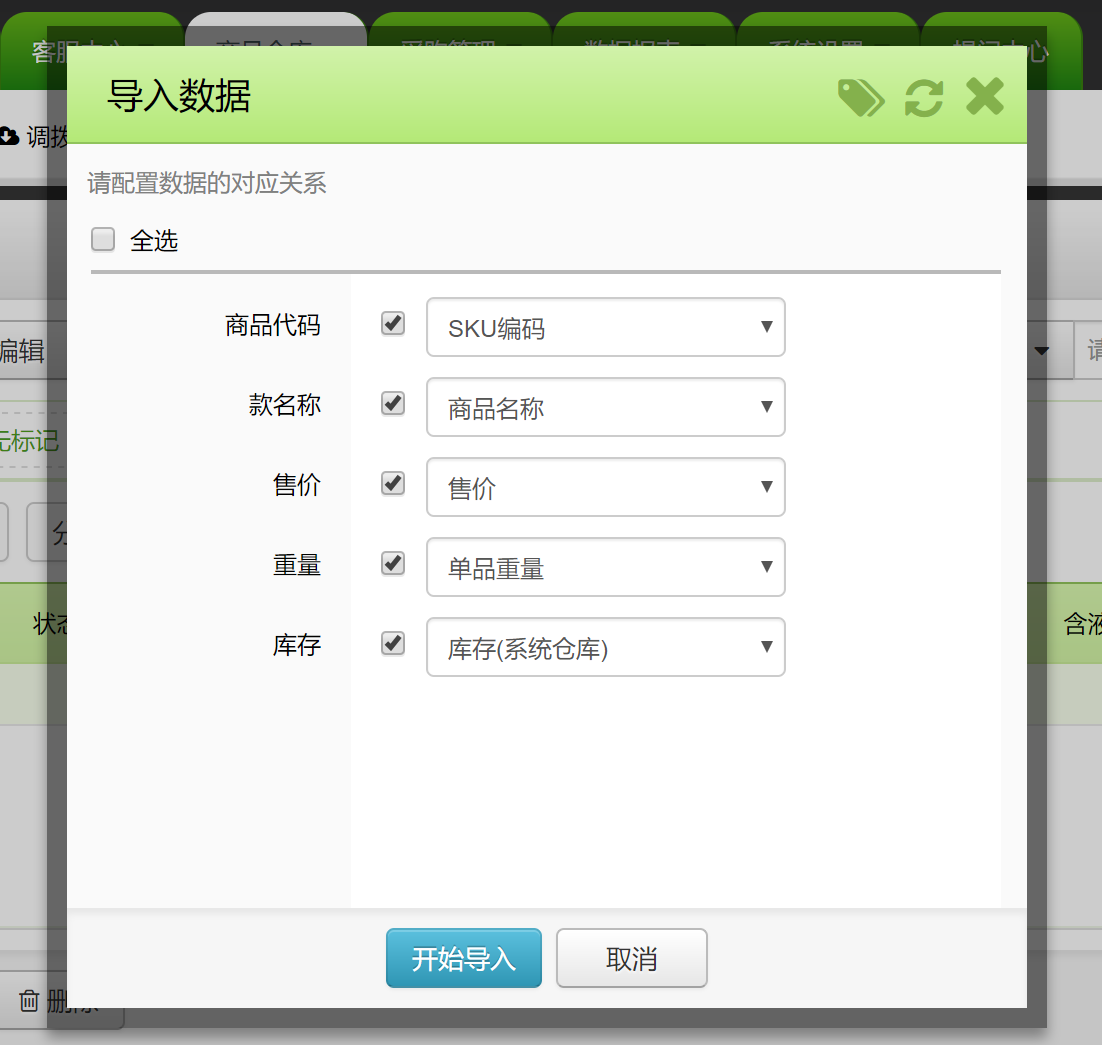
Task: Open the 商品名称 dropdown
Action: pos(606,408)
